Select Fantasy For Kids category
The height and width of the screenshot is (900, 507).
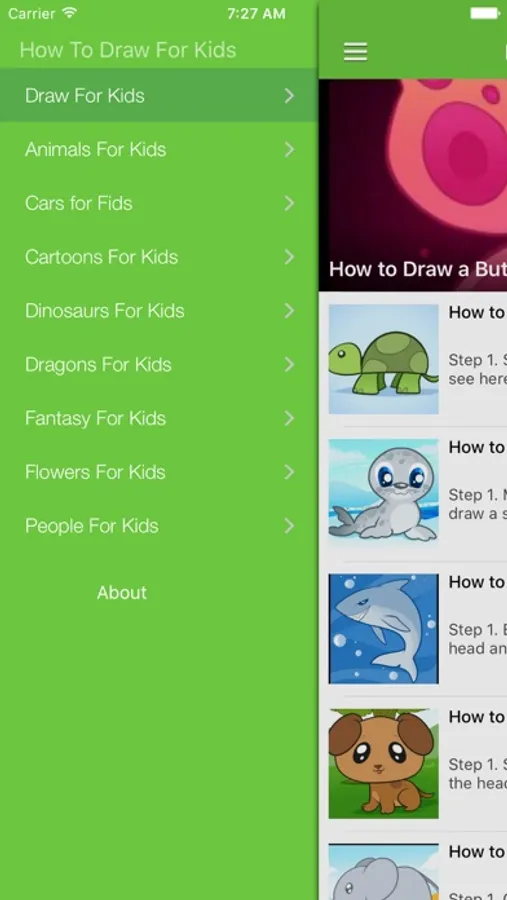tap(158, 418)
